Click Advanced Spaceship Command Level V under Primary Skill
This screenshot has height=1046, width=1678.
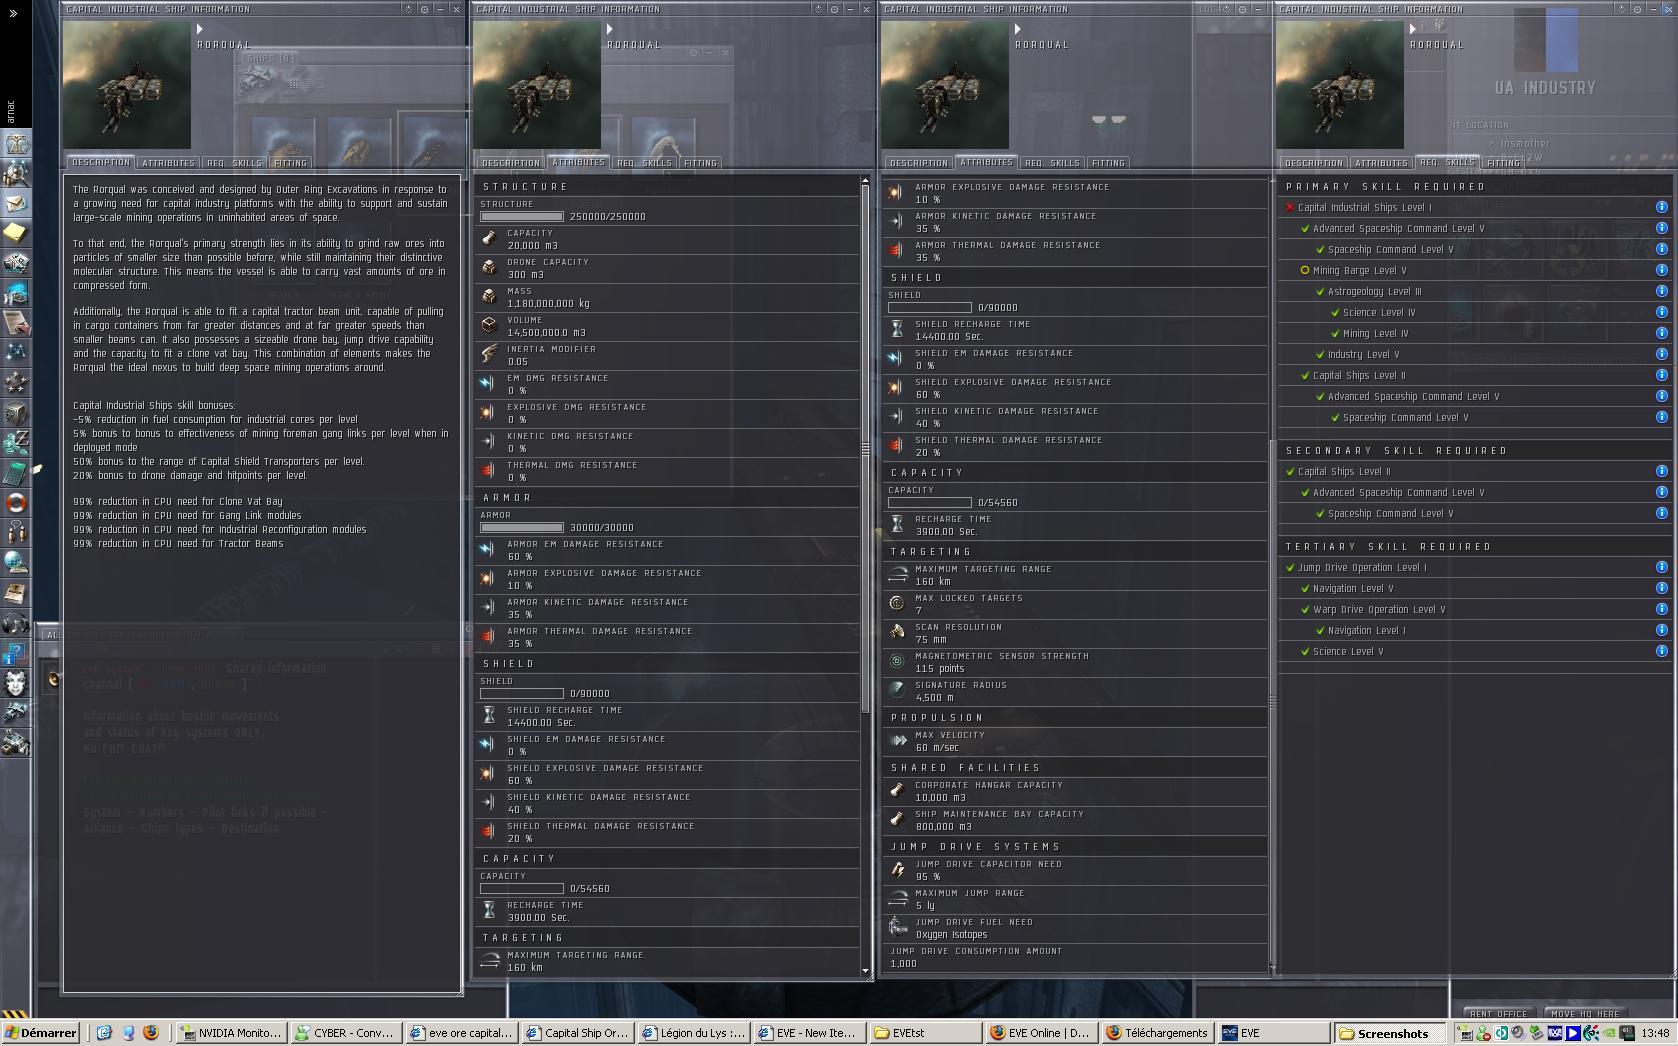(x=1398, y=228)
